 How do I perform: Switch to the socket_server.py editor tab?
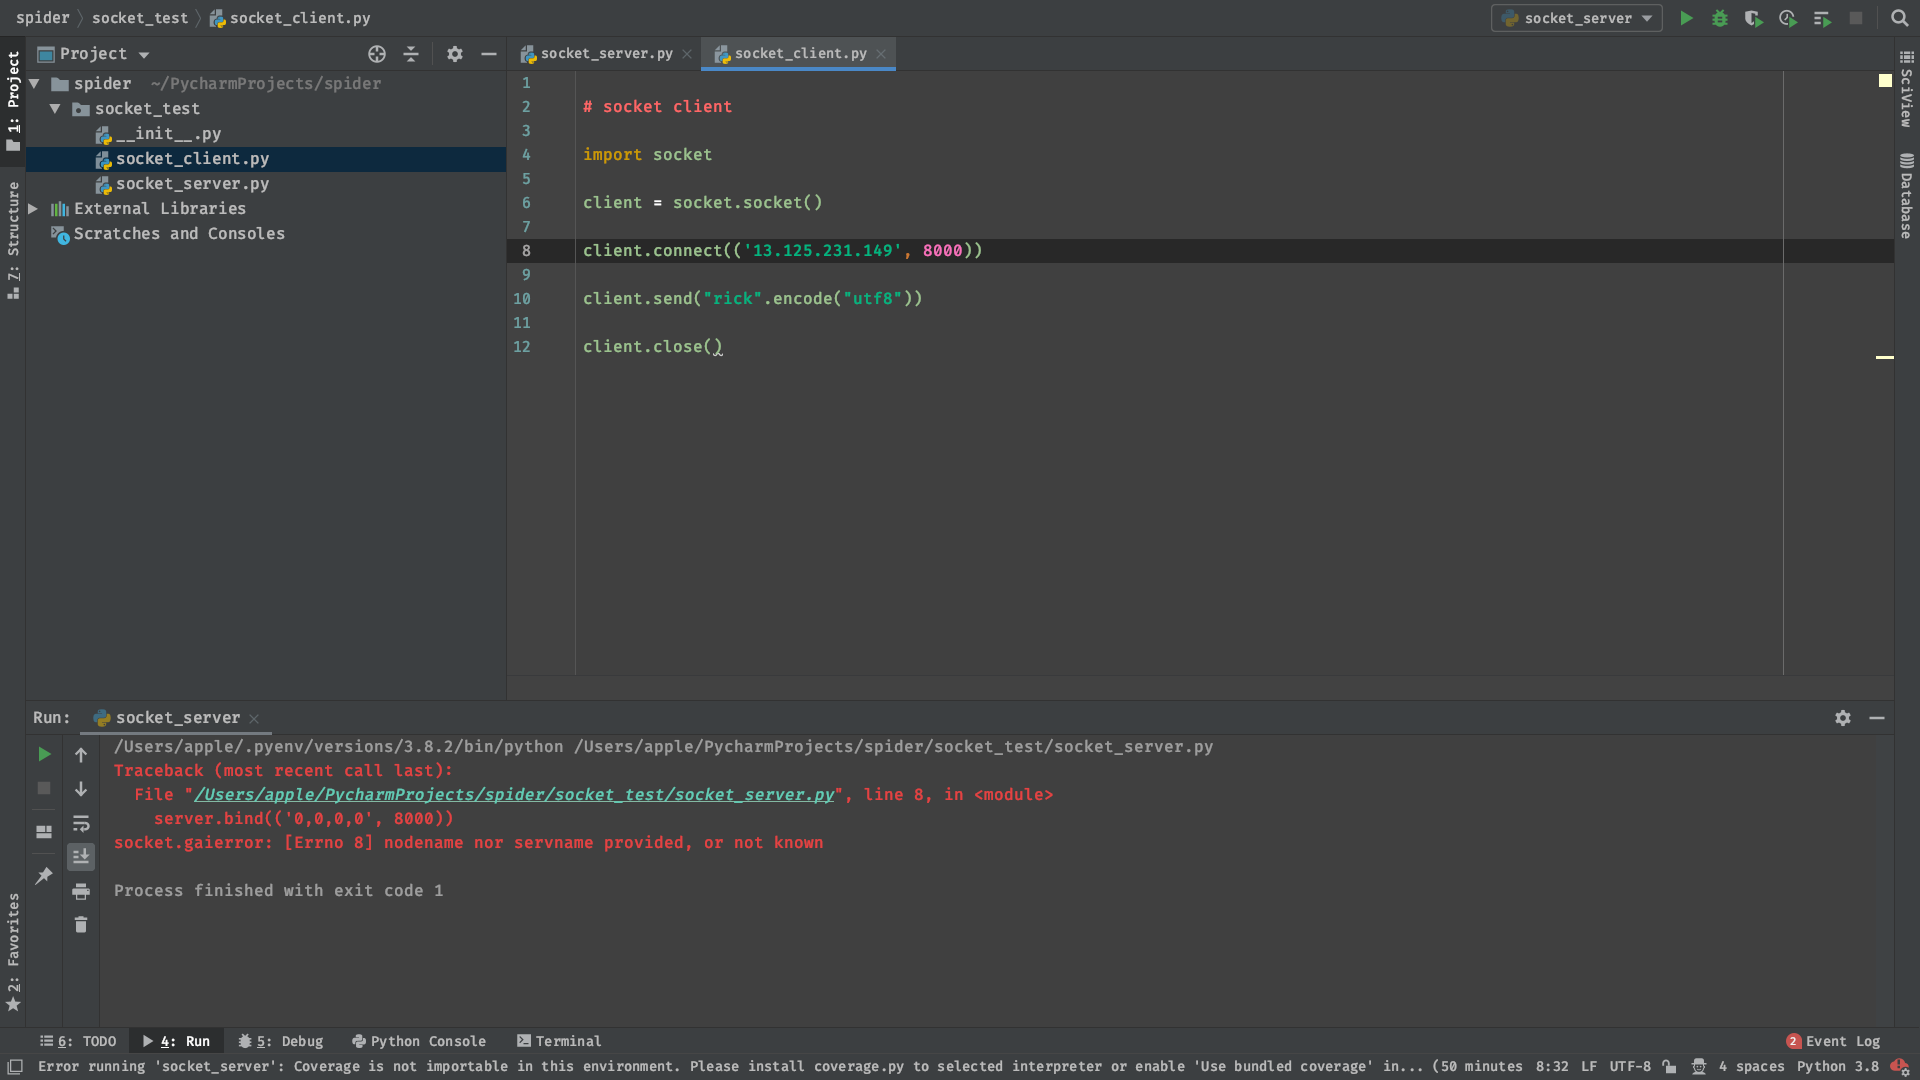606,54
